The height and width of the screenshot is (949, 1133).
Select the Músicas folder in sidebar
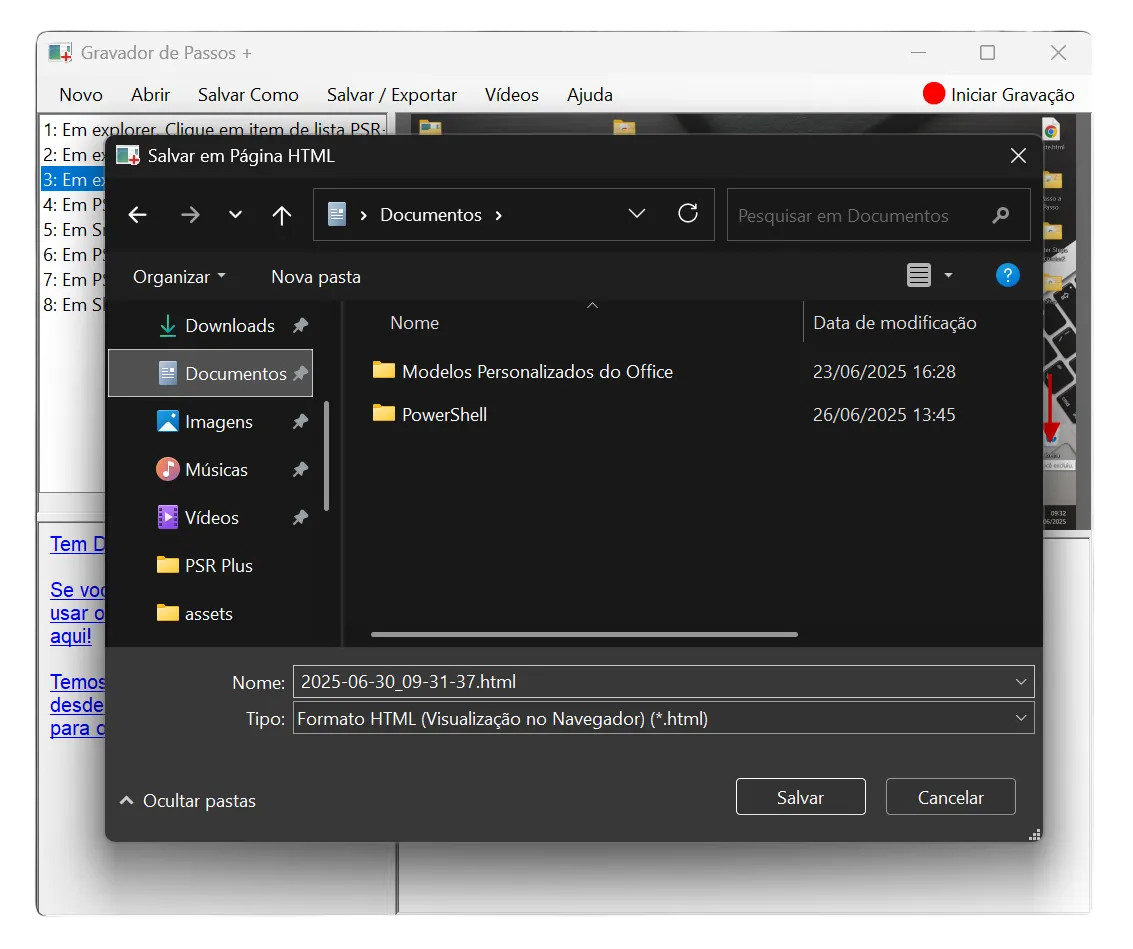coord(216,469)
